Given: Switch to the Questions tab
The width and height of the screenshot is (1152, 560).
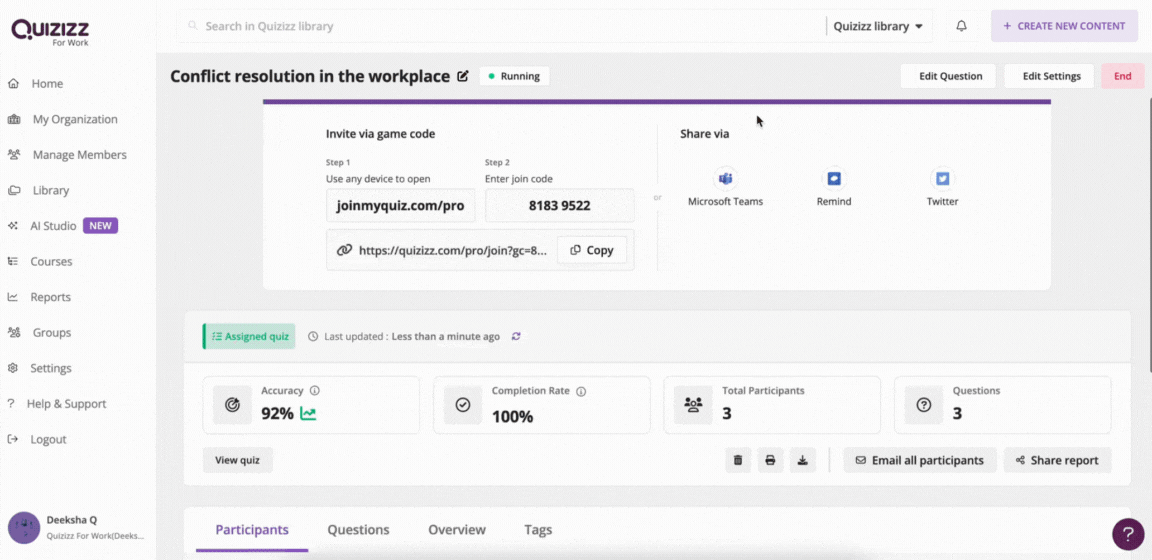Looking at the screenshot, I should pyautogui.click(x=359, y=530).
